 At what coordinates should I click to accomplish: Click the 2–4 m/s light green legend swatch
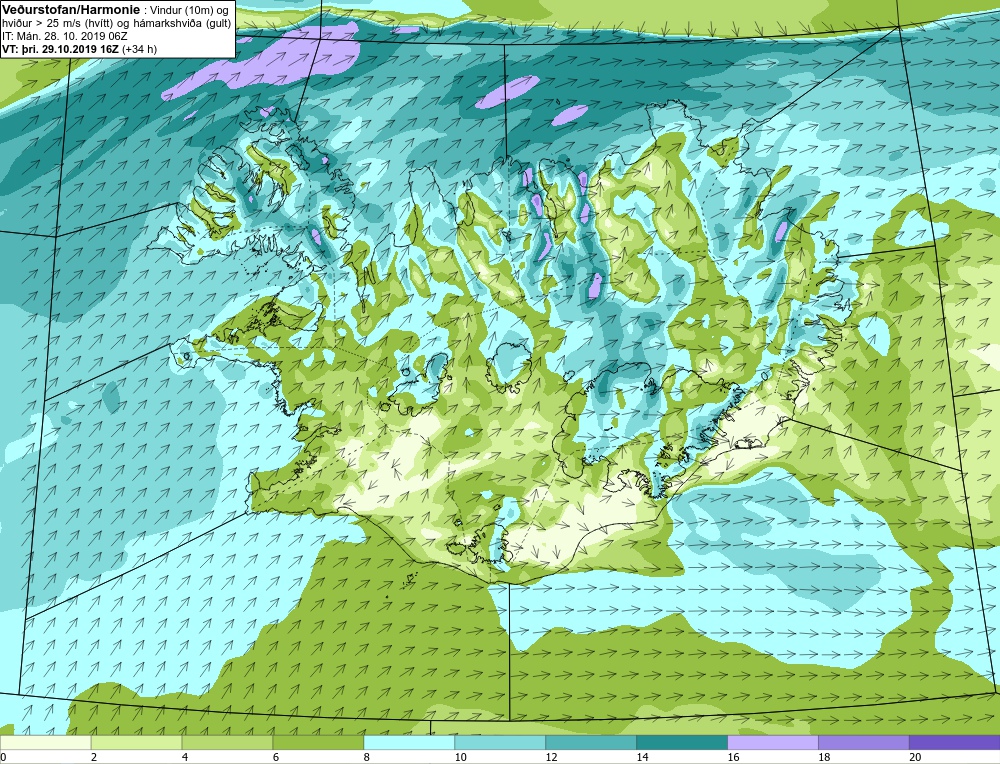pyautogui.click(x=136, y=742)
